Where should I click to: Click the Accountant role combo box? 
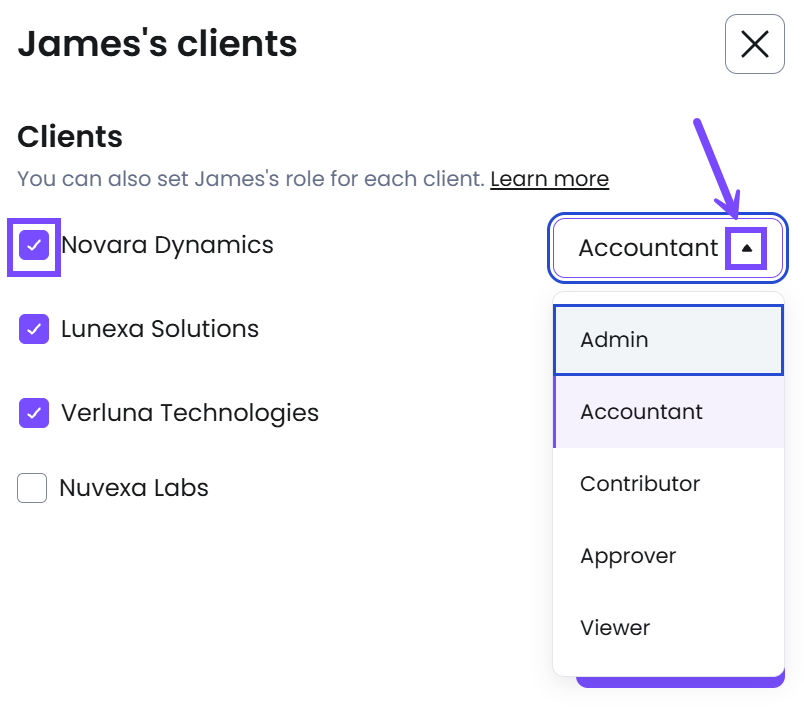pos(668,248)
